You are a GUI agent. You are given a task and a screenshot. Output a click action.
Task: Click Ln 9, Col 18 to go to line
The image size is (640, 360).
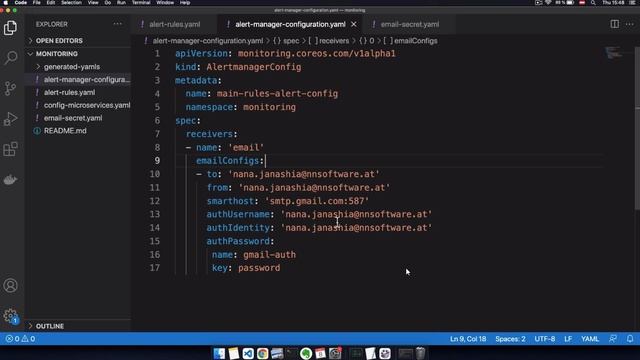click(x=468, y=339)
